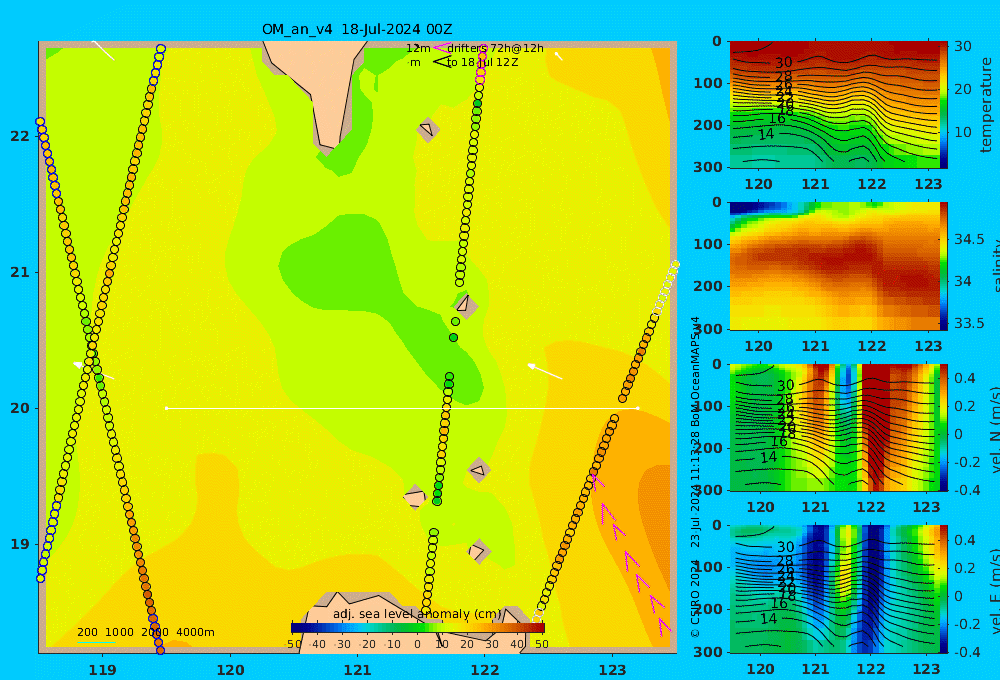This screenshot has width=1000, height=680.
Task: Click the 34.5 tick on salinity colorbar
Action: coord(968,239)
